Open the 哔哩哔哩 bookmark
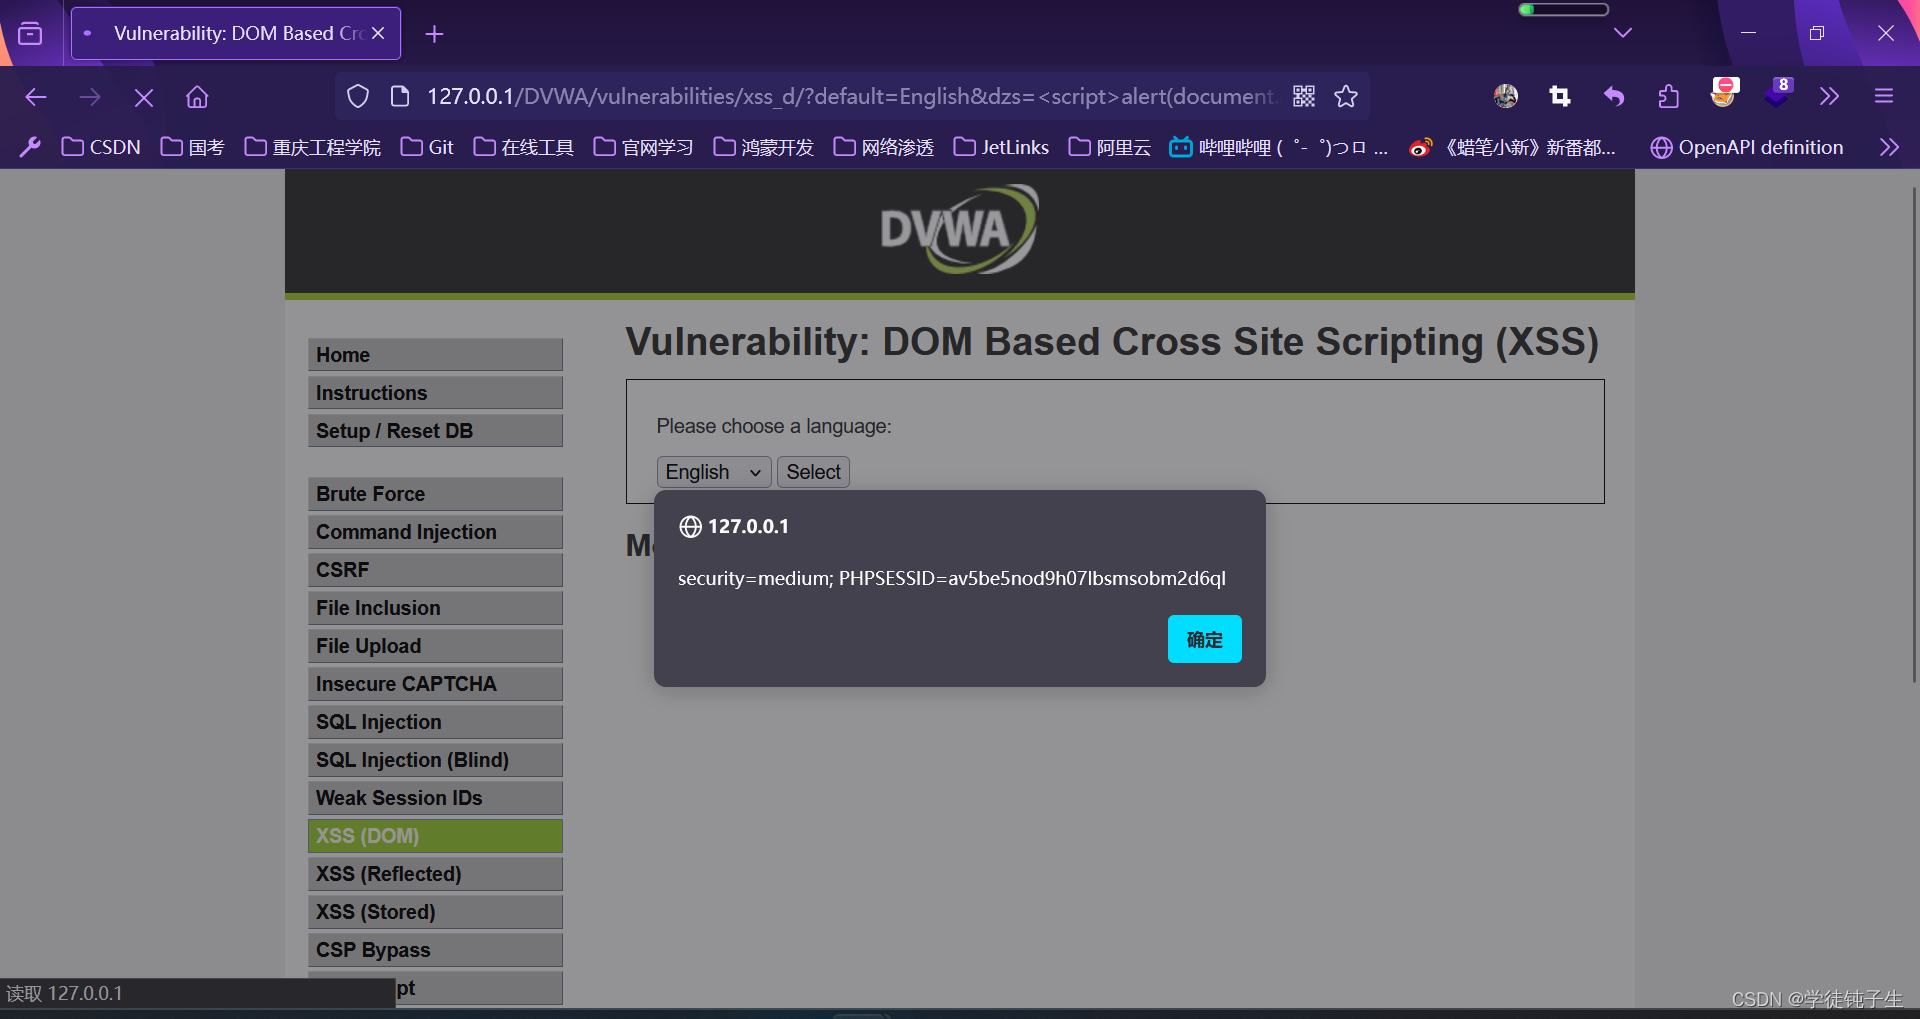The height and width of the screenshot is (1019, 1920). pos(1279,147)
